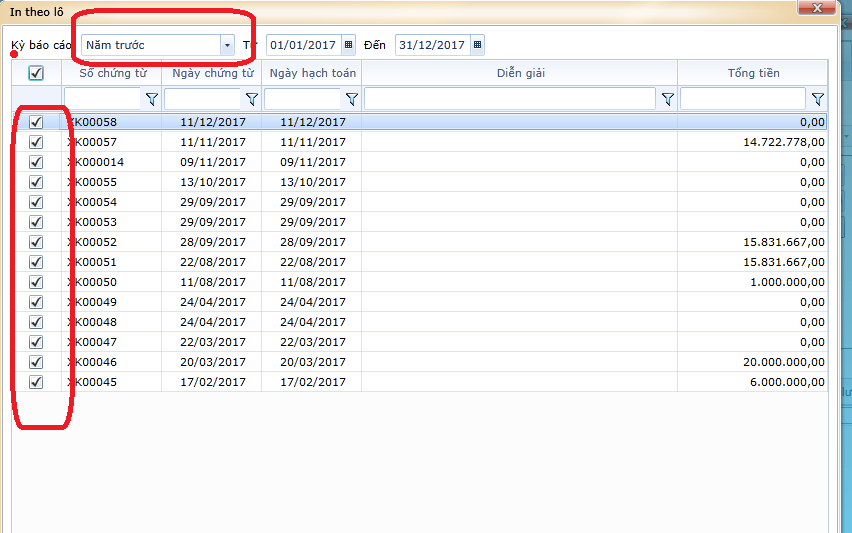Image resolution: width=852 pixels, height=533 pixels.
Task: Sort by Ngày chứng từ column header
Action: 212,73
